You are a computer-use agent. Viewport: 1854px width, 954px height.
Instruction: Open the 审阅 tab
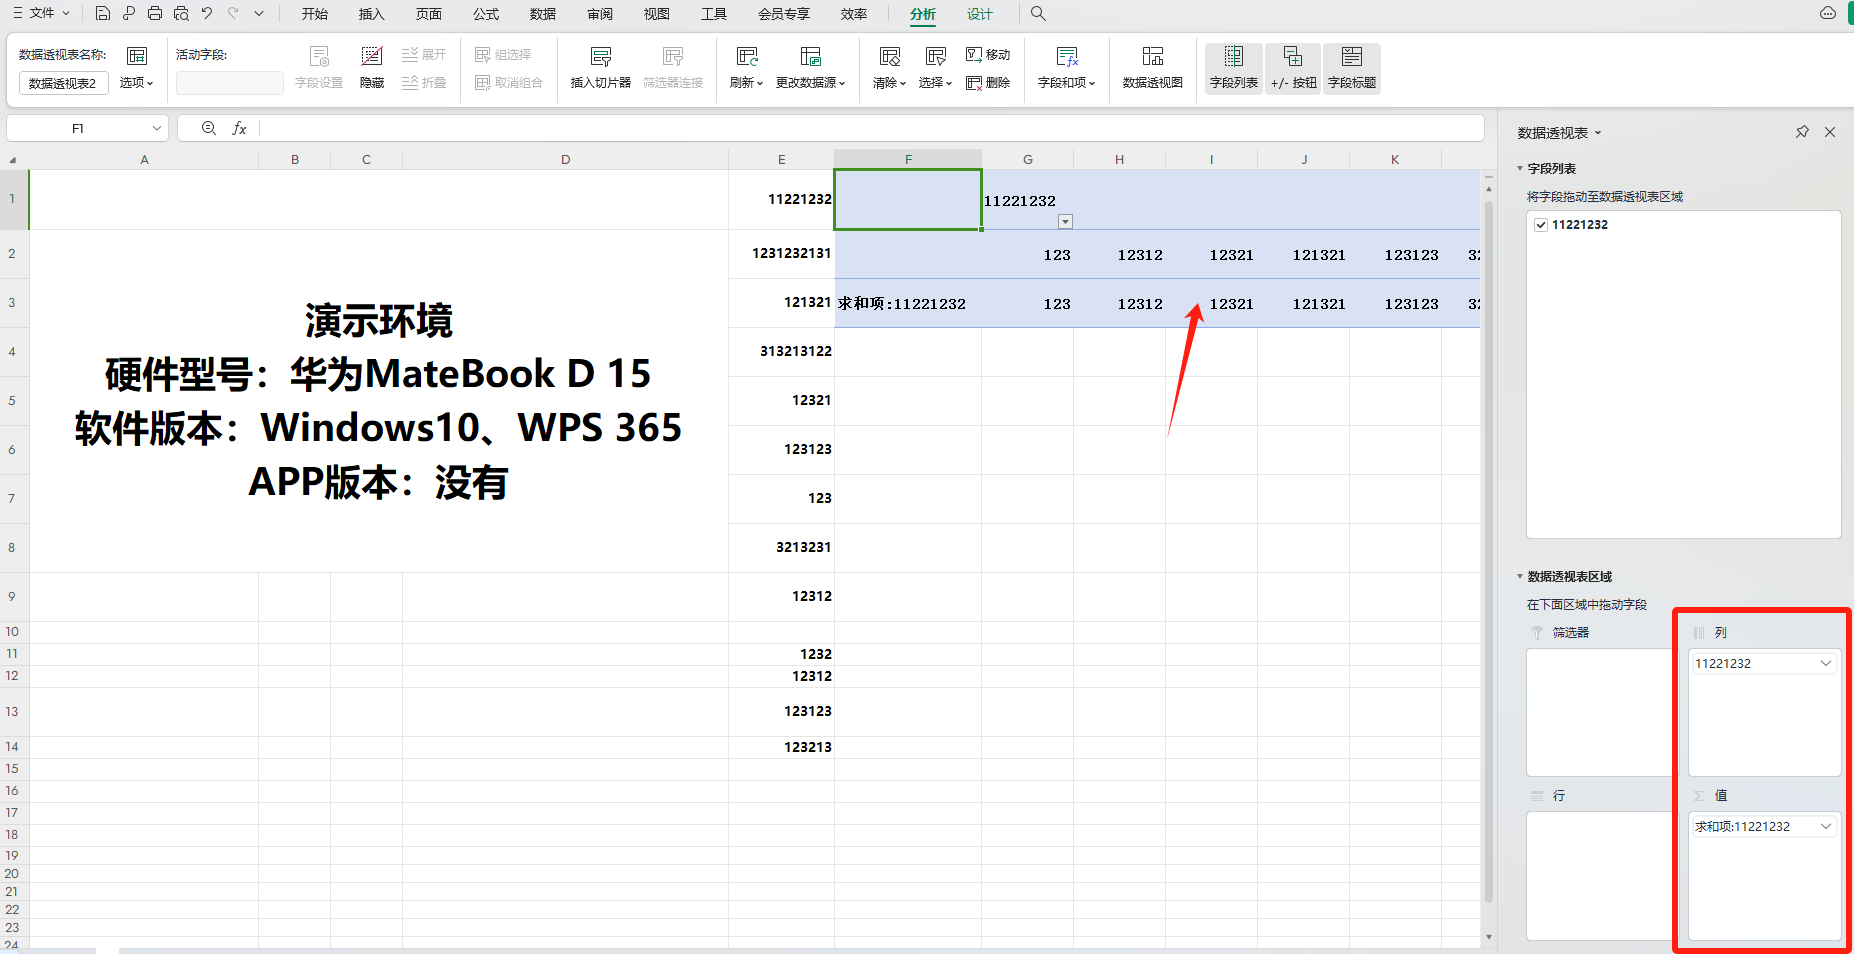coord(600,13)
